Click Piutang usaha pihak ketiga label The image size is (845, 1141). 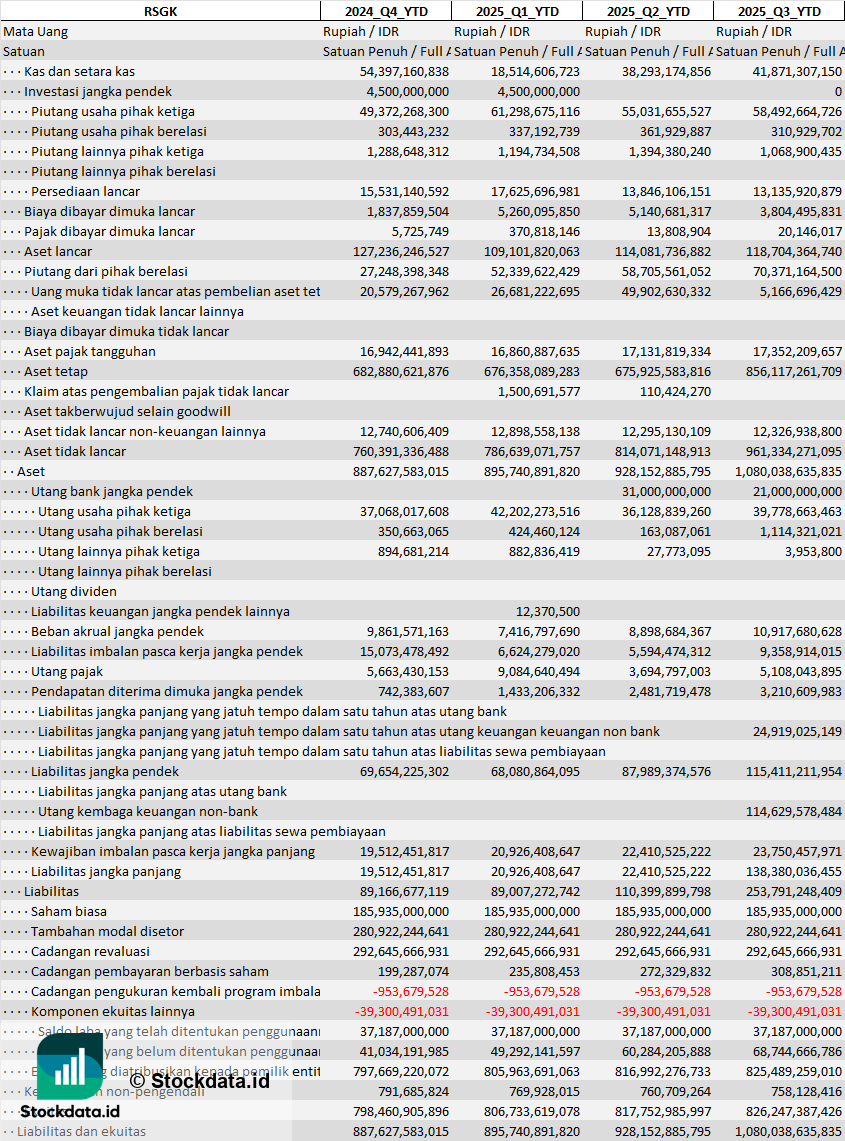(x=113, y=111)
